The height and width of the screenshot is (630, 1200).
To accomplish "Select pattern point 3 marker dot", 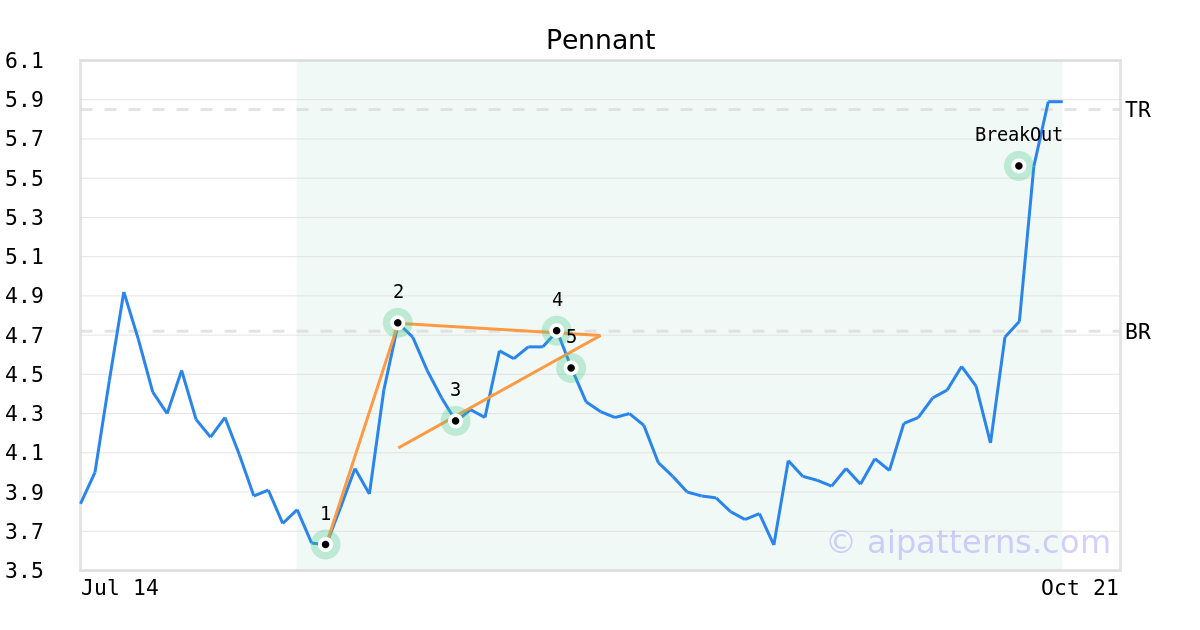I will [455, 421].
